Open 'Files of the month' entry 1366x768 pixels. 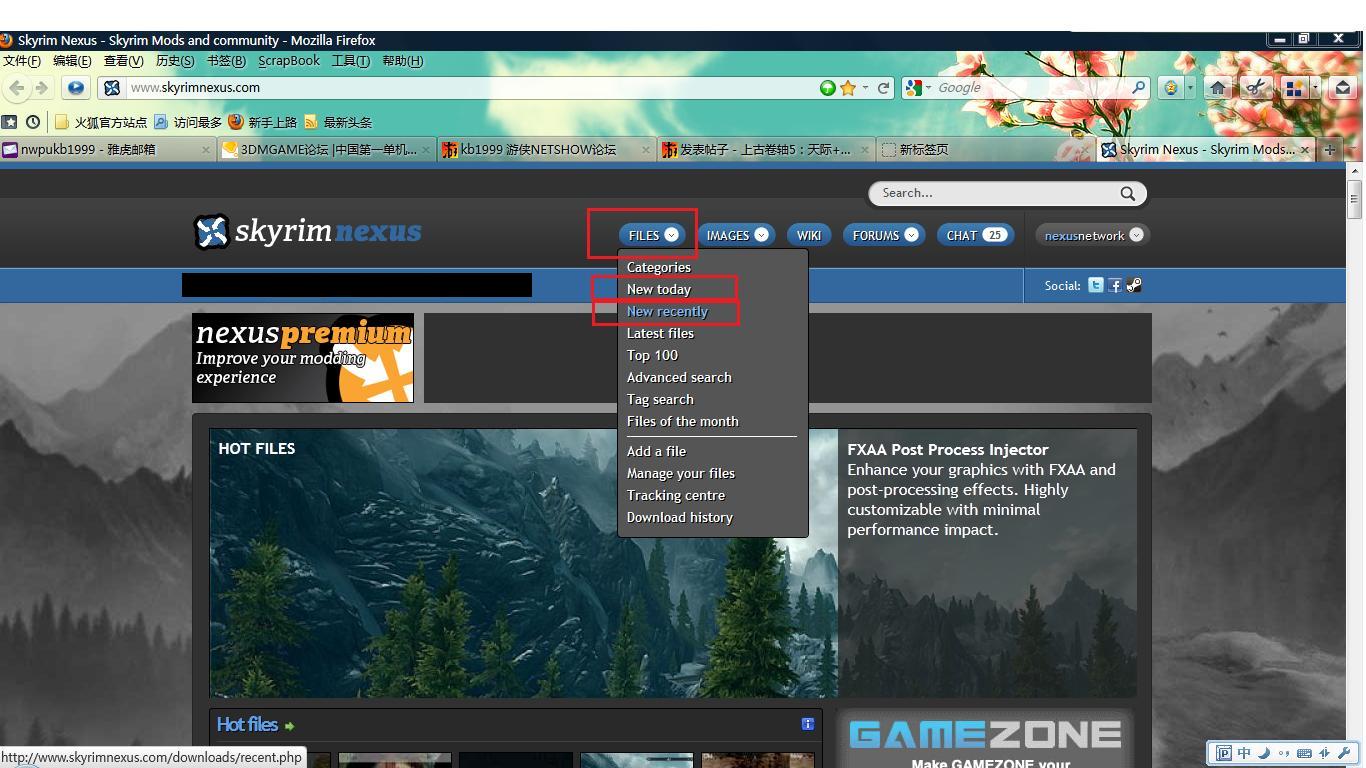click(683, 421)
